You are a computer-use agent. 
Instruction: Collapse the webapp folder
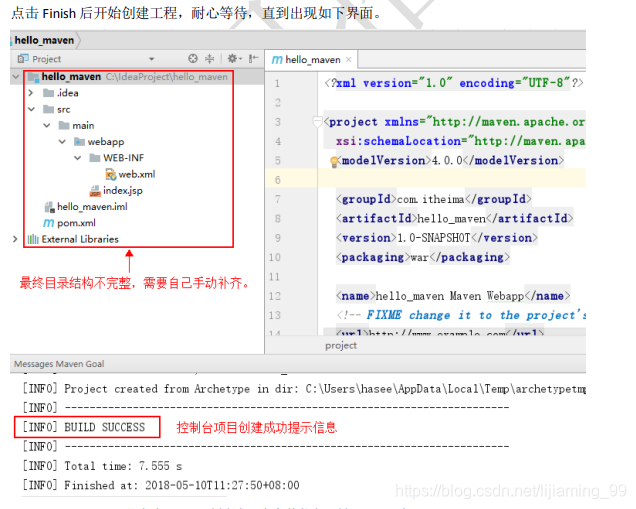coord(62,142)
